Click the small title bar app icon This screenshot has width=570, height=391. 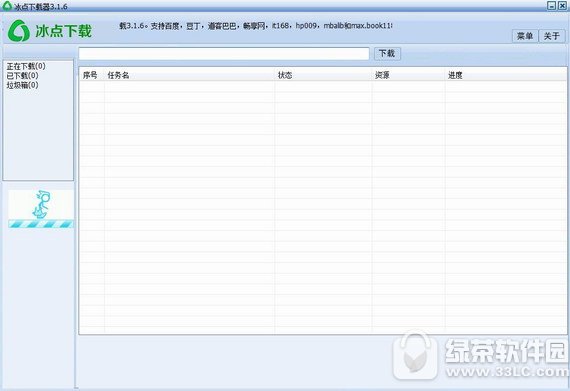click(7, 5)
